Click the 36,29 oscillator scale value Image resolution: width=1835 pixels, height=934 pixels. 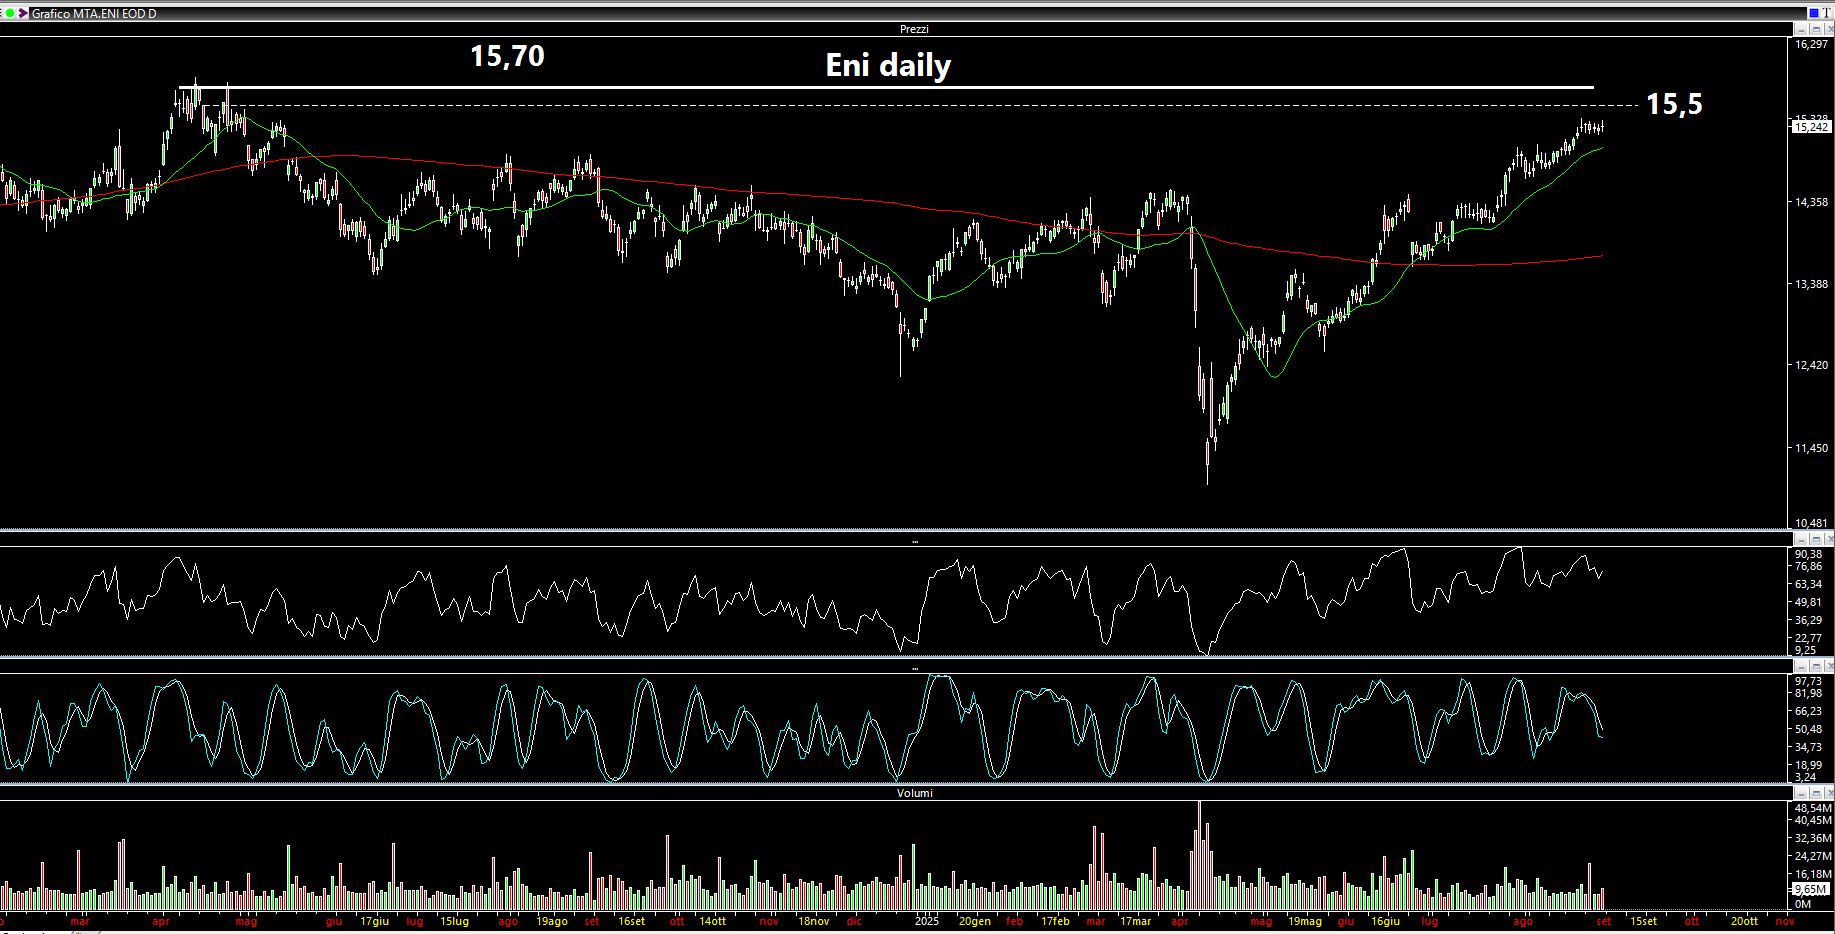(1808, 620)
